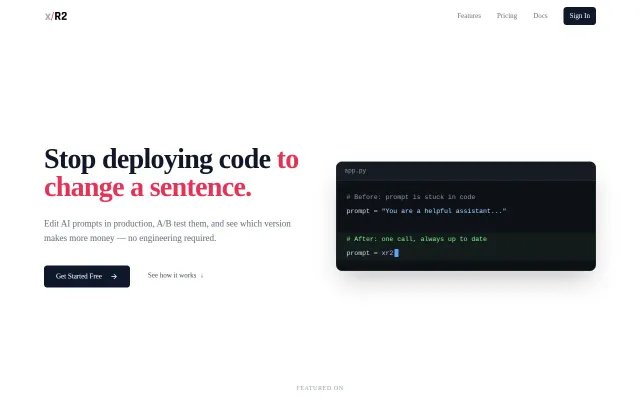This screenshot has height=400, width=640.
Task: Click the 'You are a helpful assistant...' code line
Action: pos(426,211)
